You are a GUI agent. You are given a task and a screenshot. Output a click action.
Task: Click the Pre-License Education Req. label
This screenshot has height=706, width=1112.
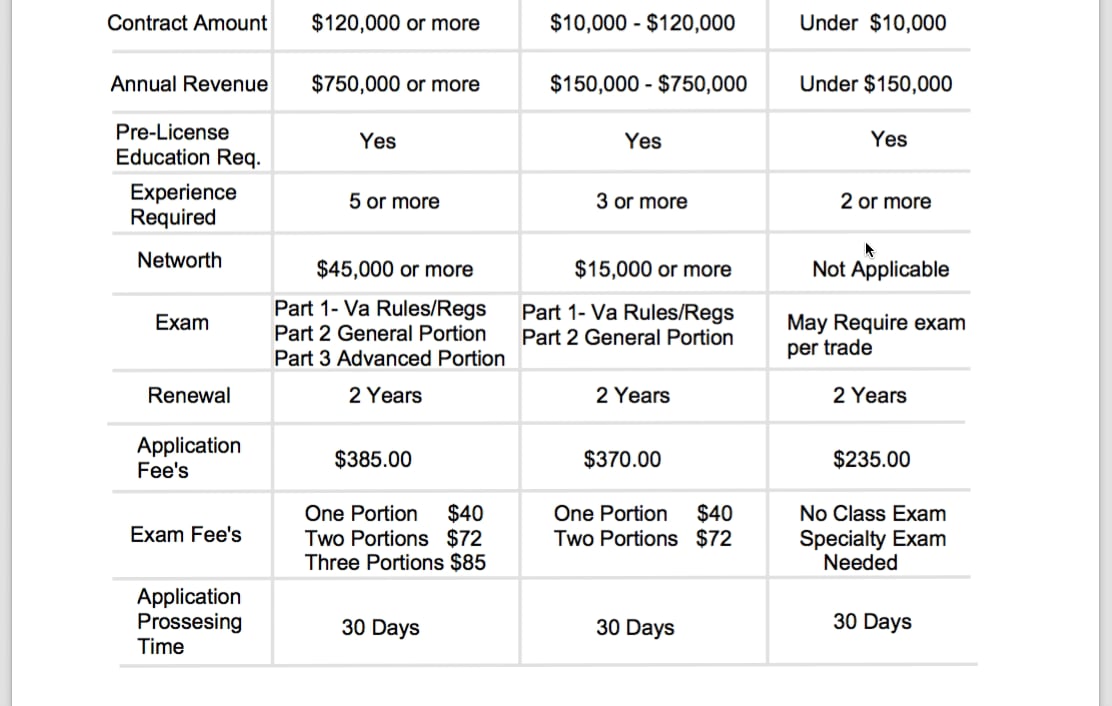click(x=188, y=145)
